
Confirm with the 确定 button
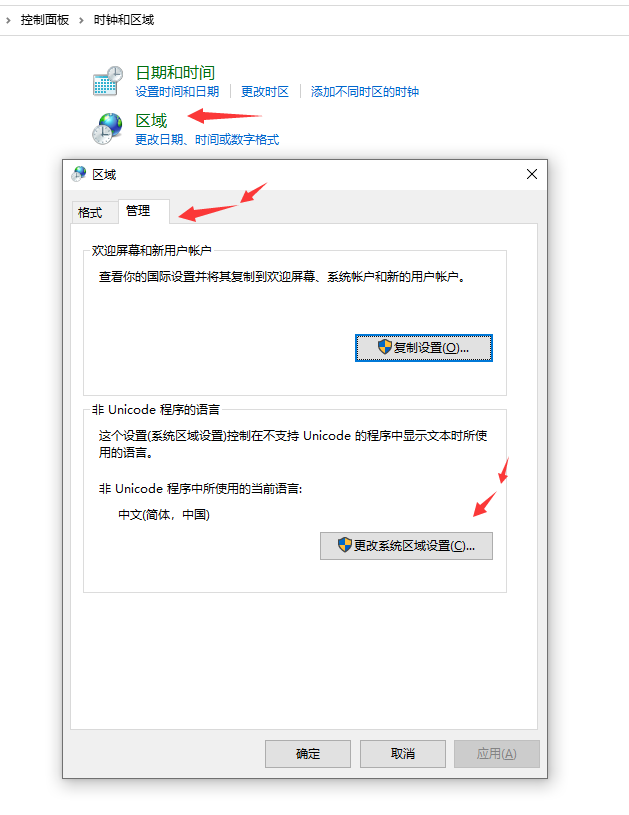[308, 754]
